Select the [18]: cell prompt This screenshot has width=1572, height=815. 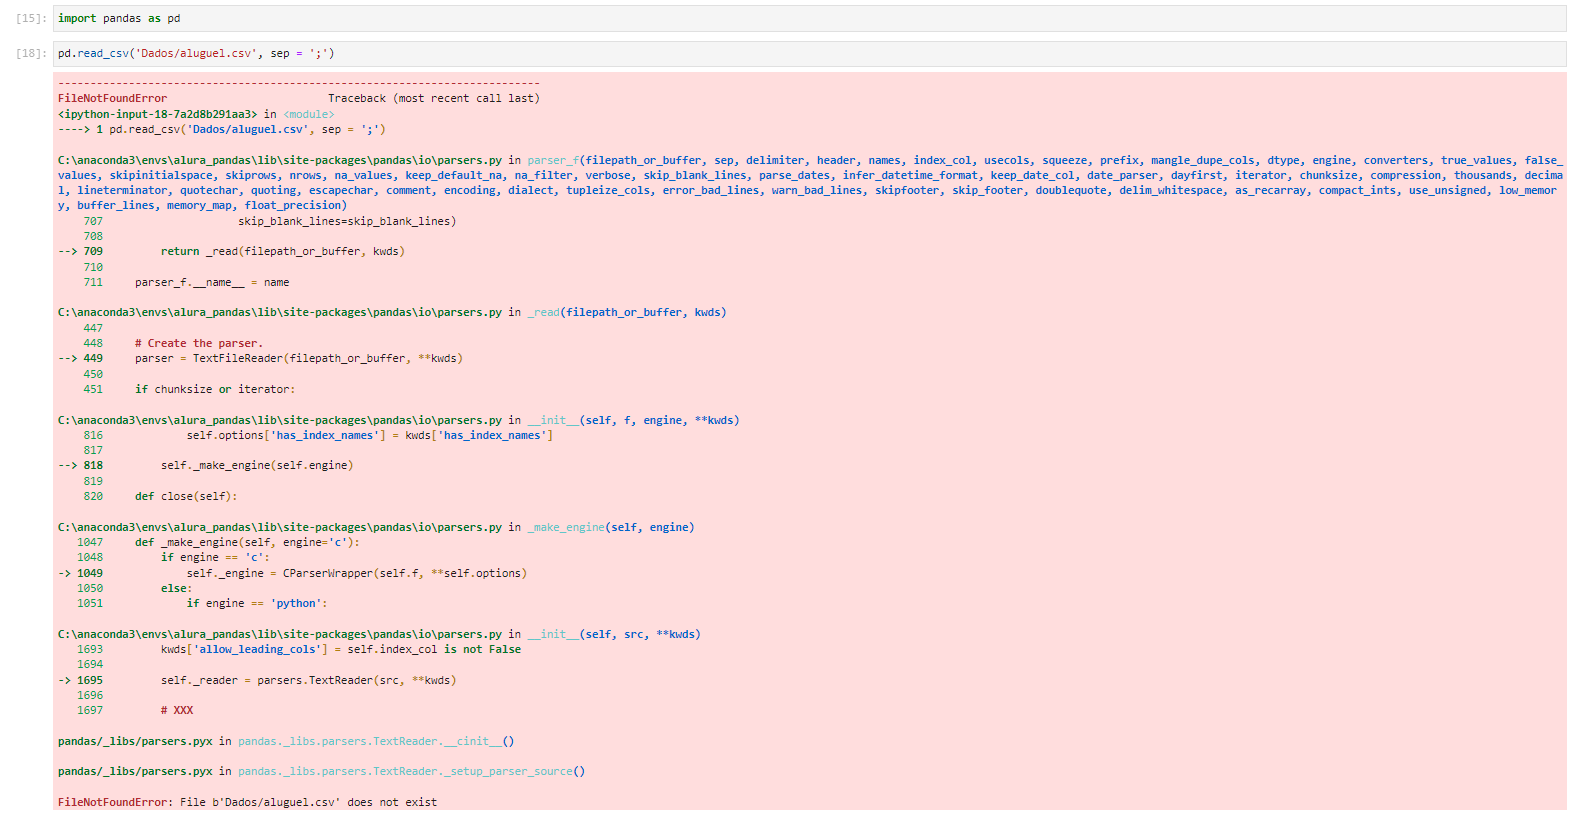click(x=31, y=53)
